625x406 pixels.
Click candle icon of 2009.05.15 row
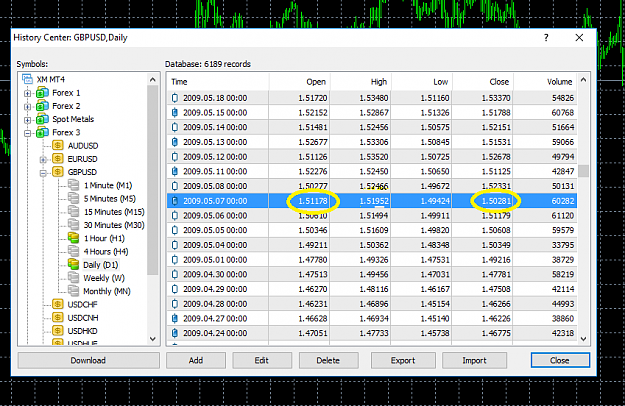coord(175,112)
